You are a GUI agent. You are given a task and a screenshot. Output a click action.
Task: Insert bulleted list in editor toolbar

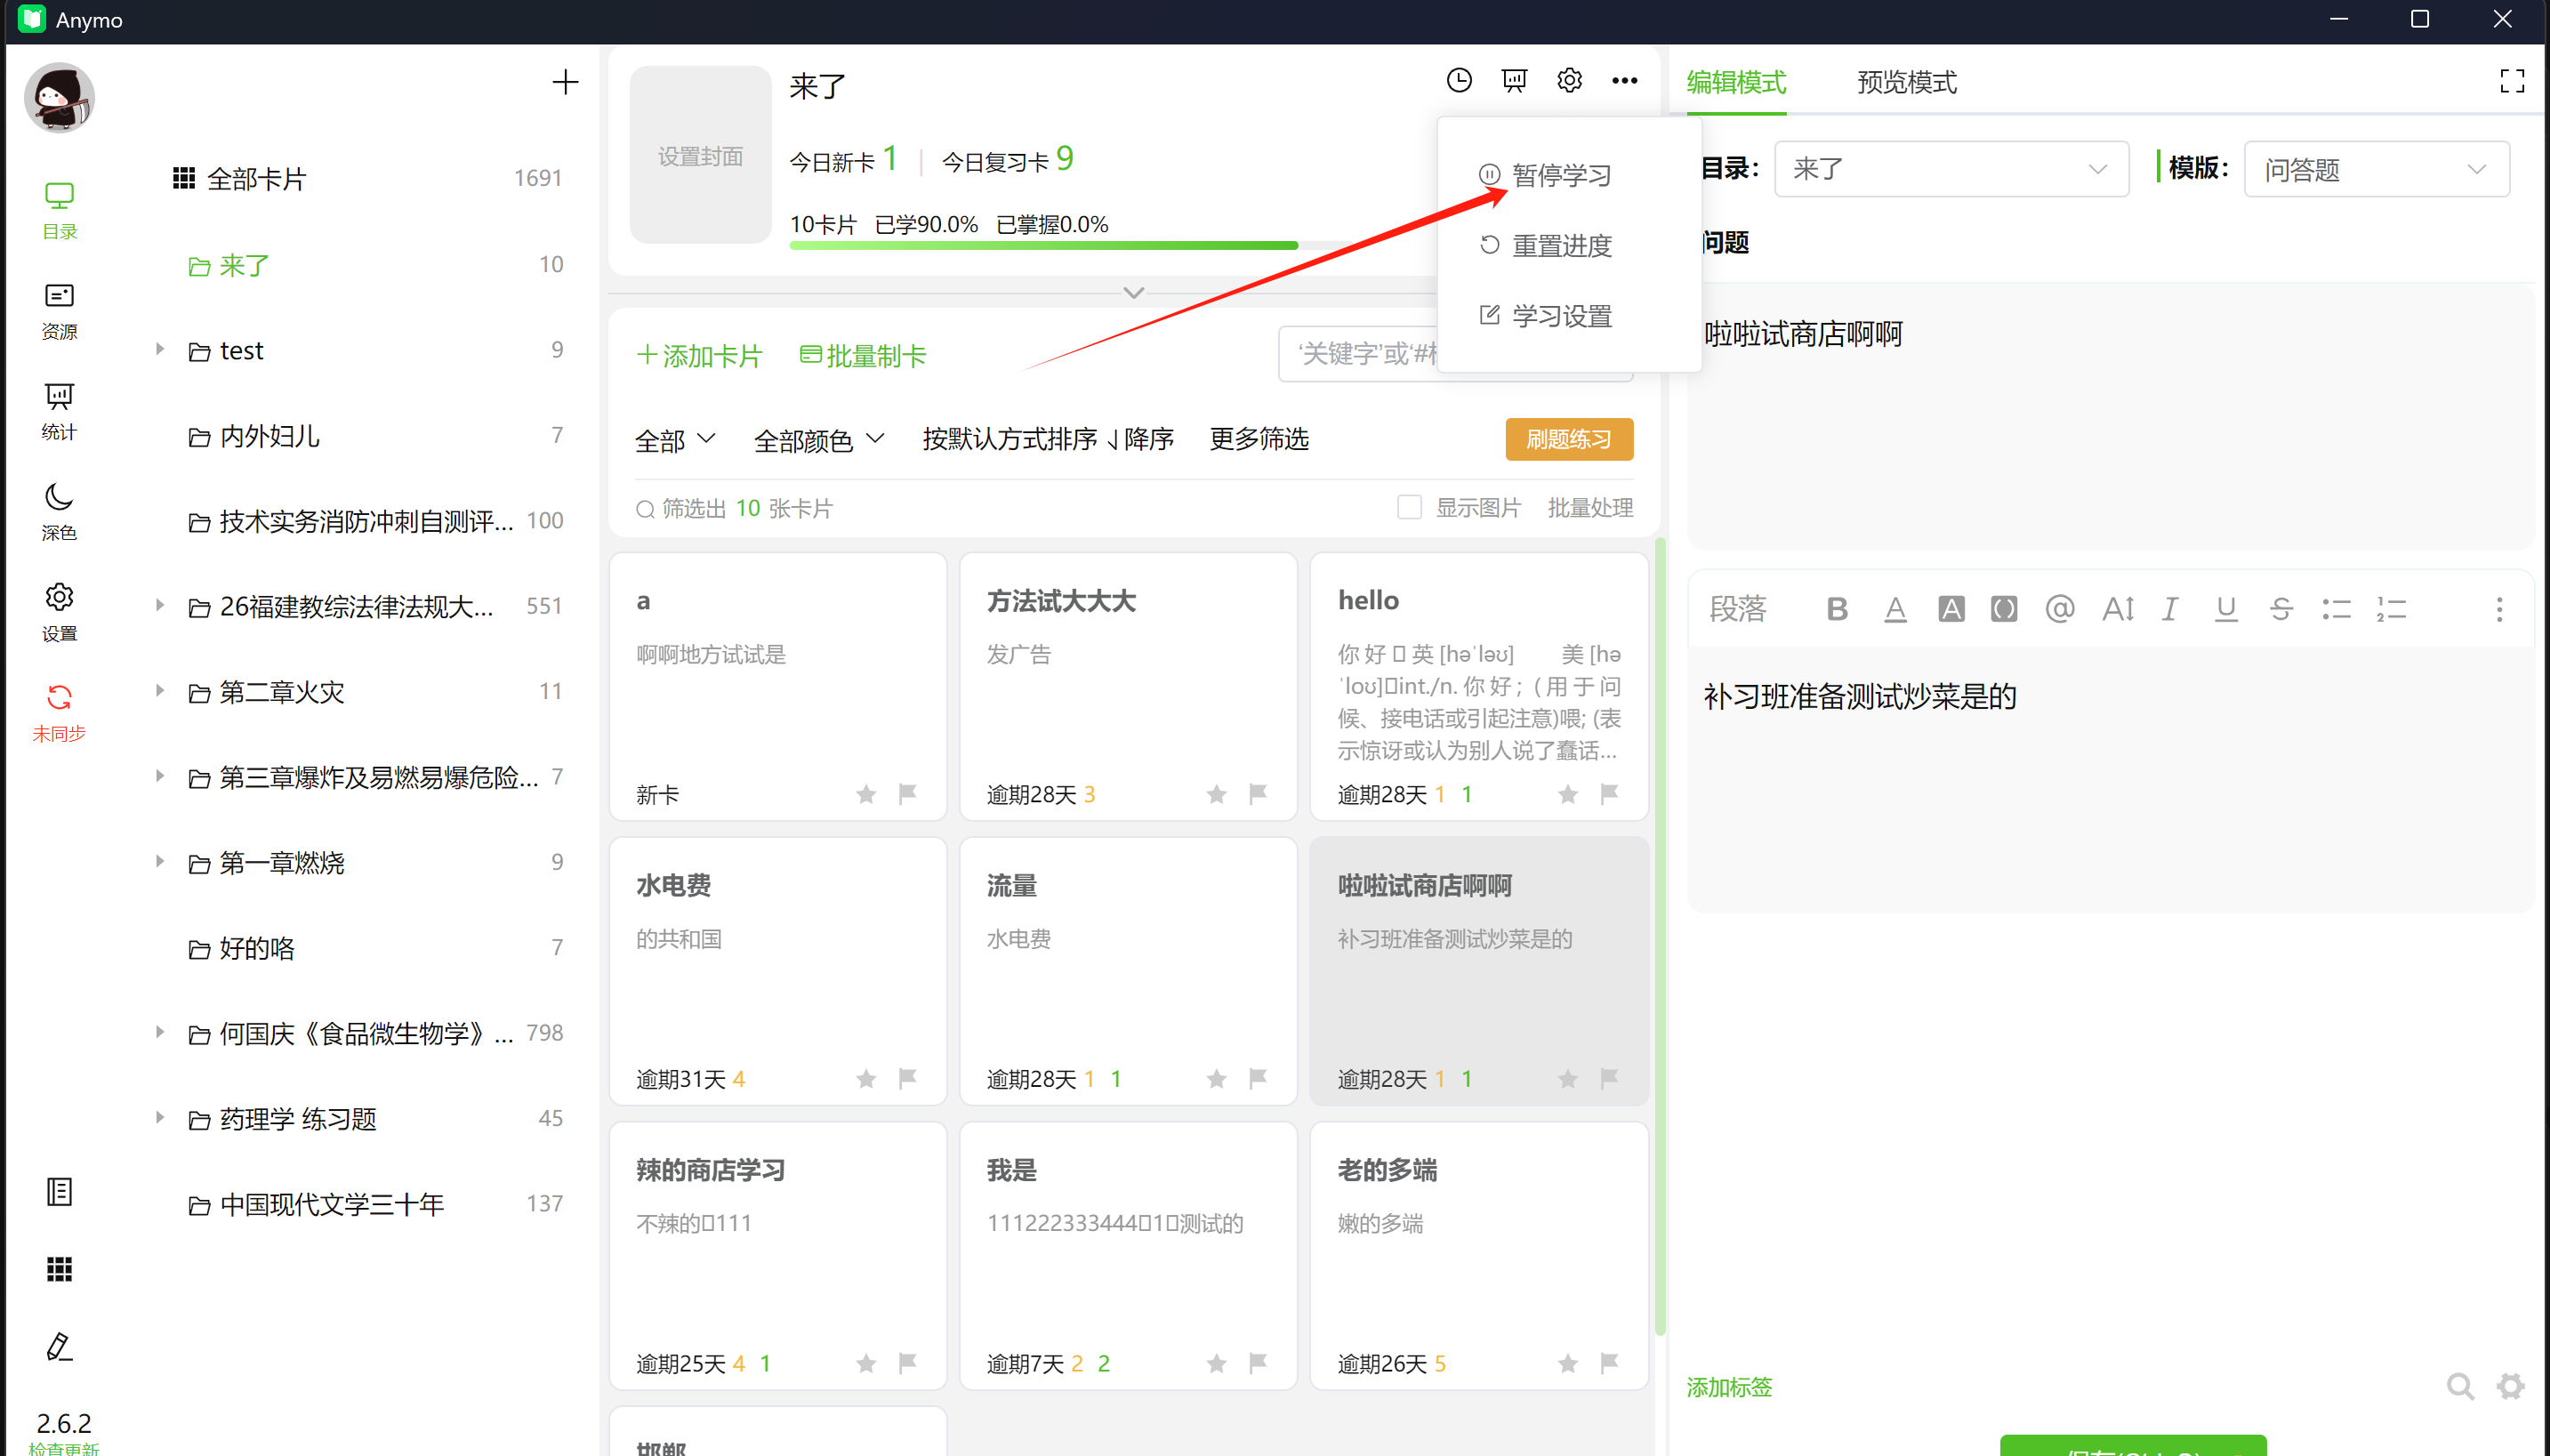[2336, 609]
